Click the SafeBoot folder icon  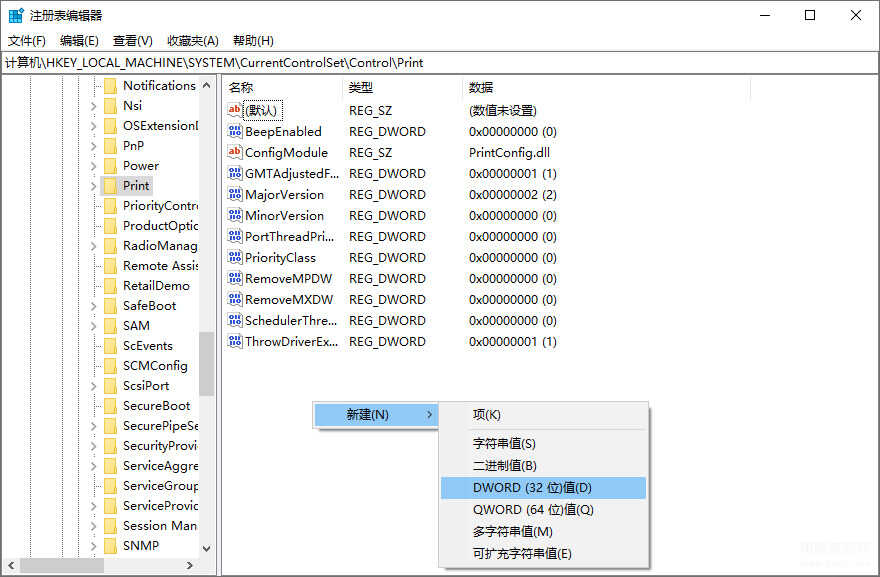pos(111,306)
